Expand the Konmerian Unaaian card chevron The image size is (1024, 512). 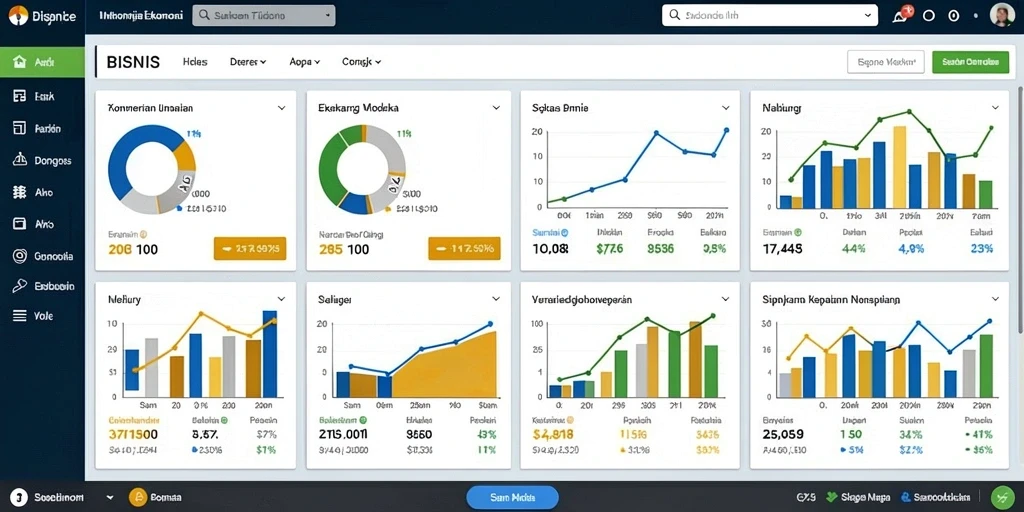[x=281, y=108]
